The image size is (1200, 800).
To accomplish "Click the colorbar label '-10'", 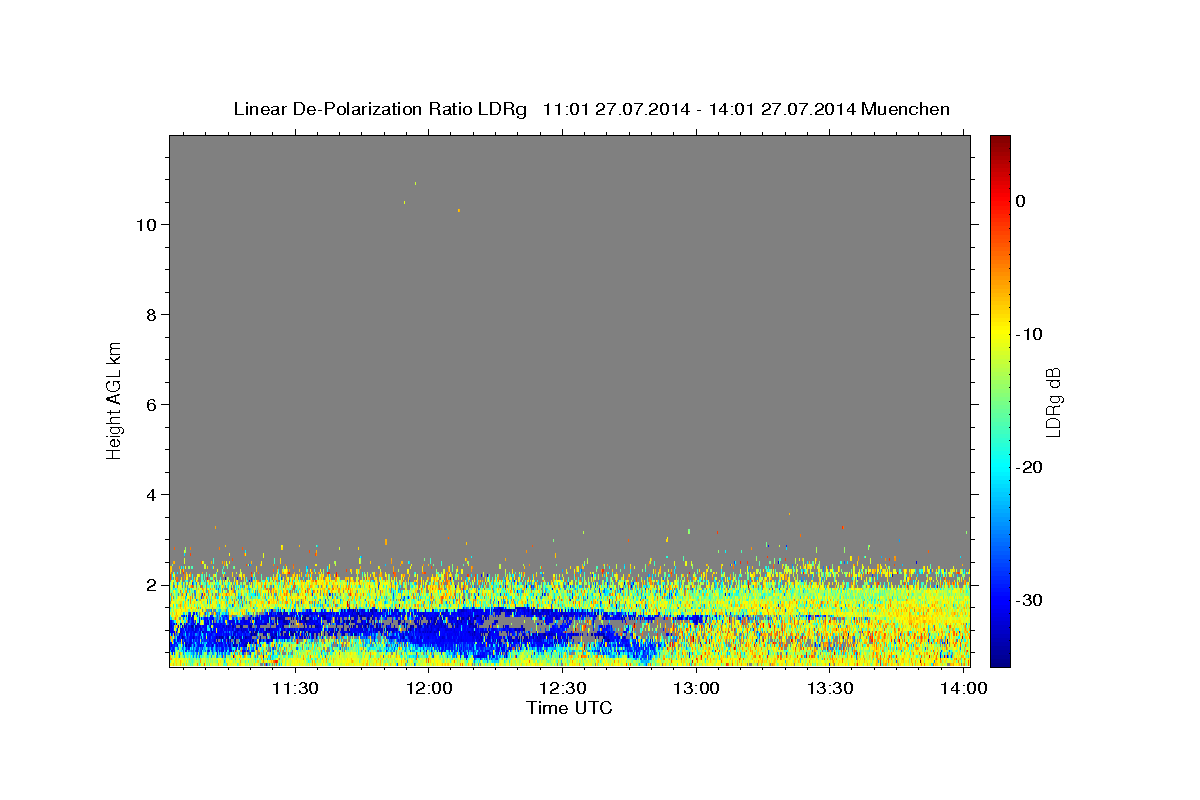I will pos(1029,334).
